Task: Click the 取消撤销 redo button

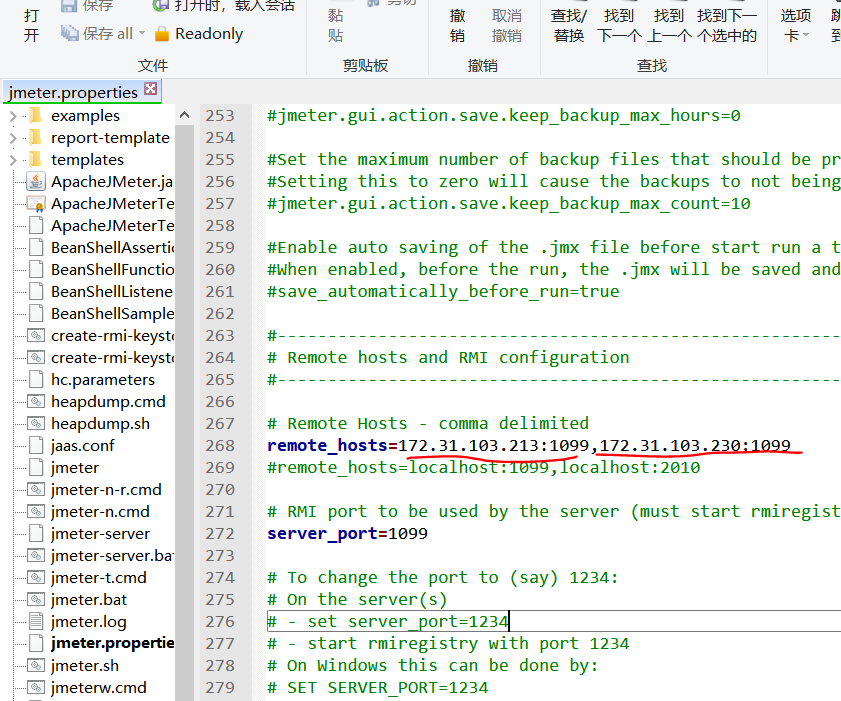Action: [x=507, y=25]
